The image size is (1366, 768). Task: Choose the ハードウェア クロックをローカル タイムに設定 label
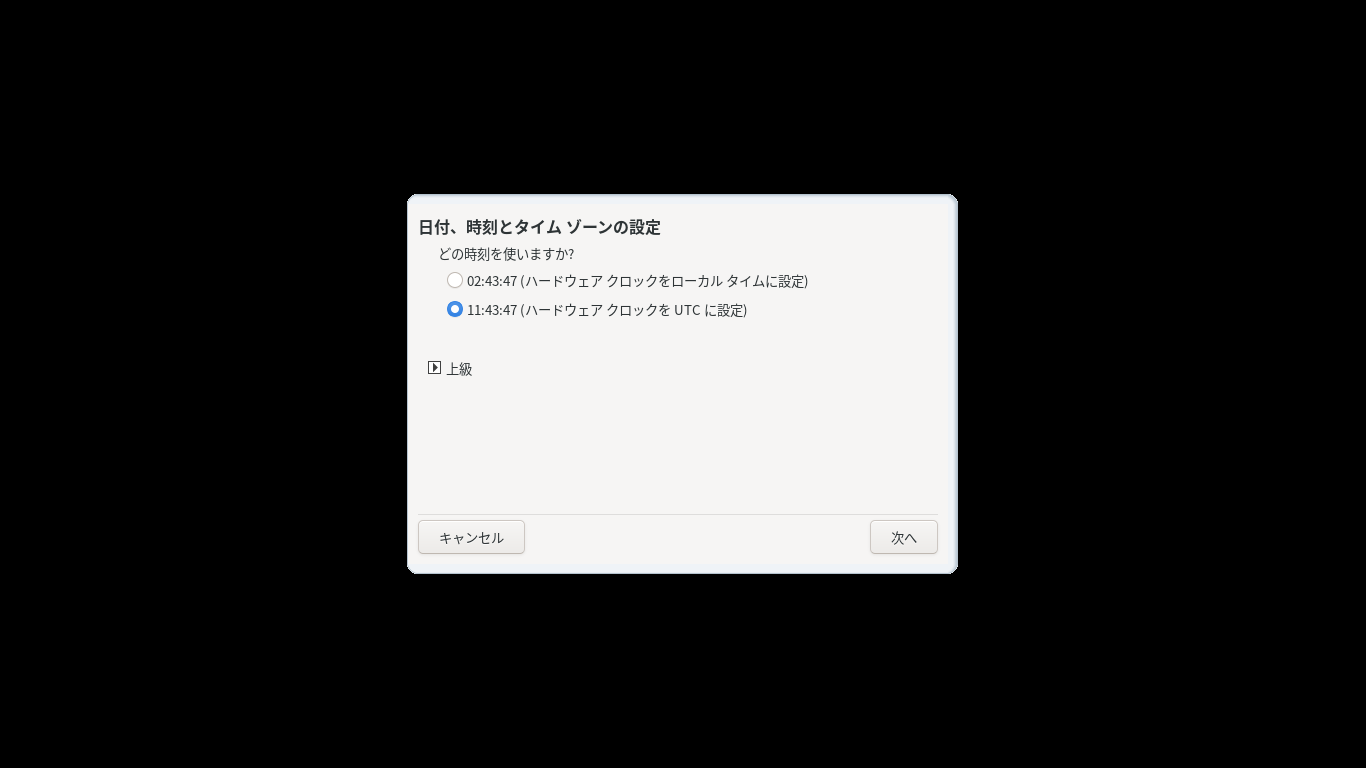664,281
